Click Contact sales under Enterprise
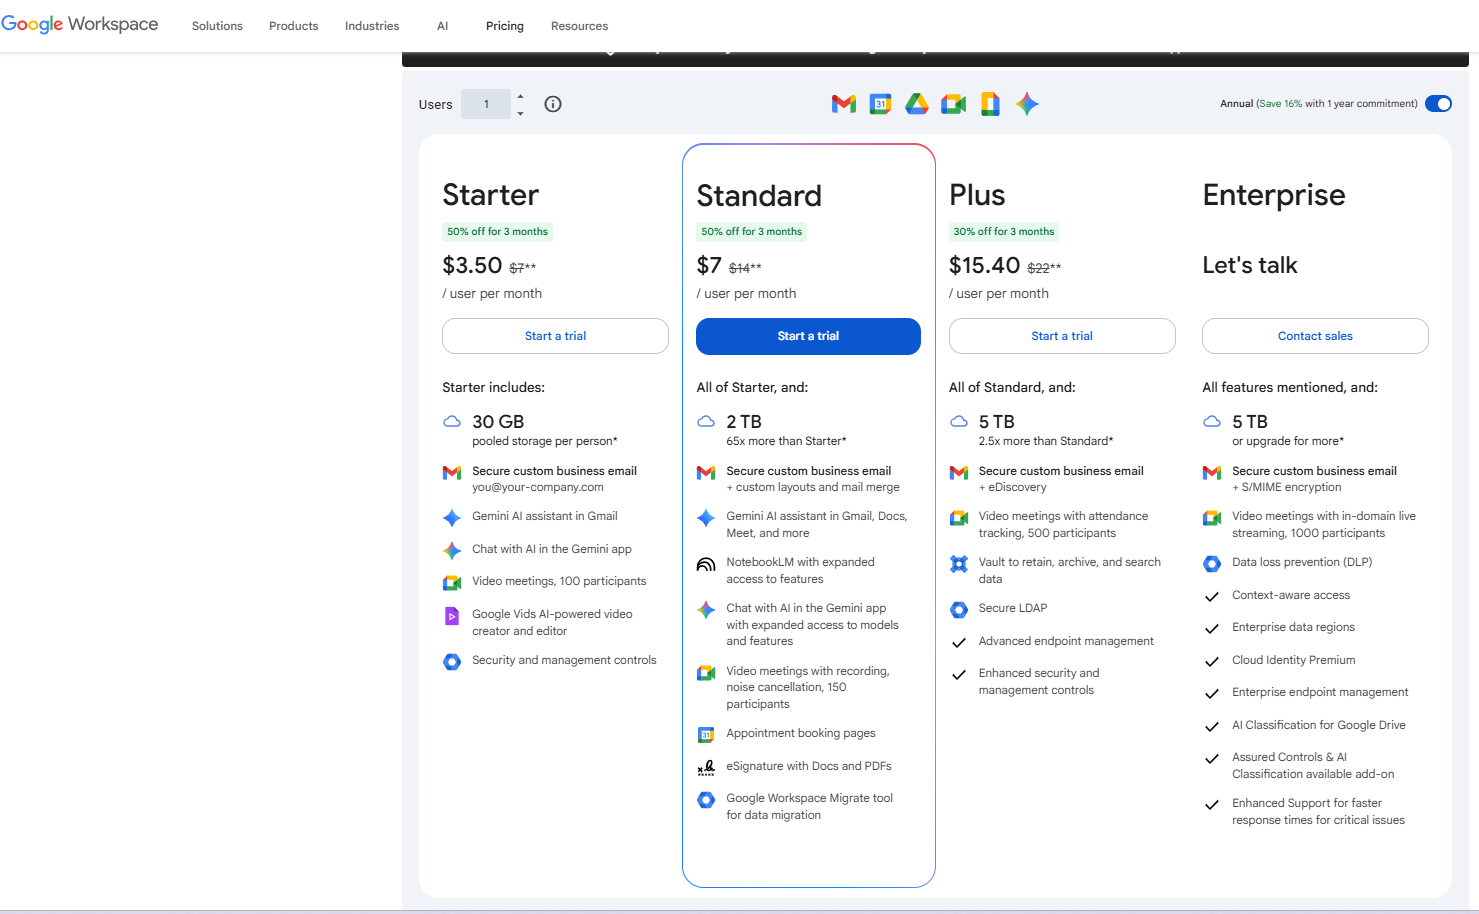 point(1314,336)
